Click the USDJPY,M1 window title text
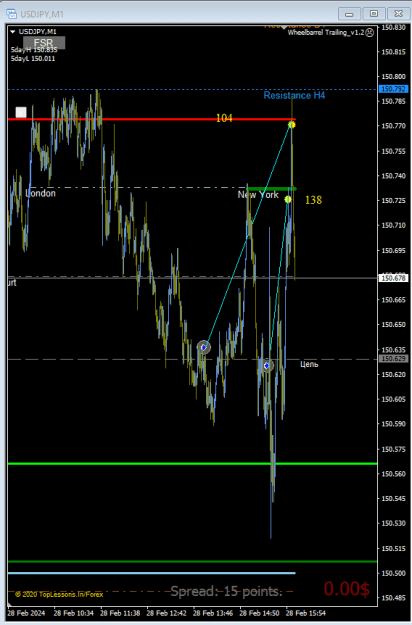This screenshot has height=625, width=412. [x=42, y=14]
